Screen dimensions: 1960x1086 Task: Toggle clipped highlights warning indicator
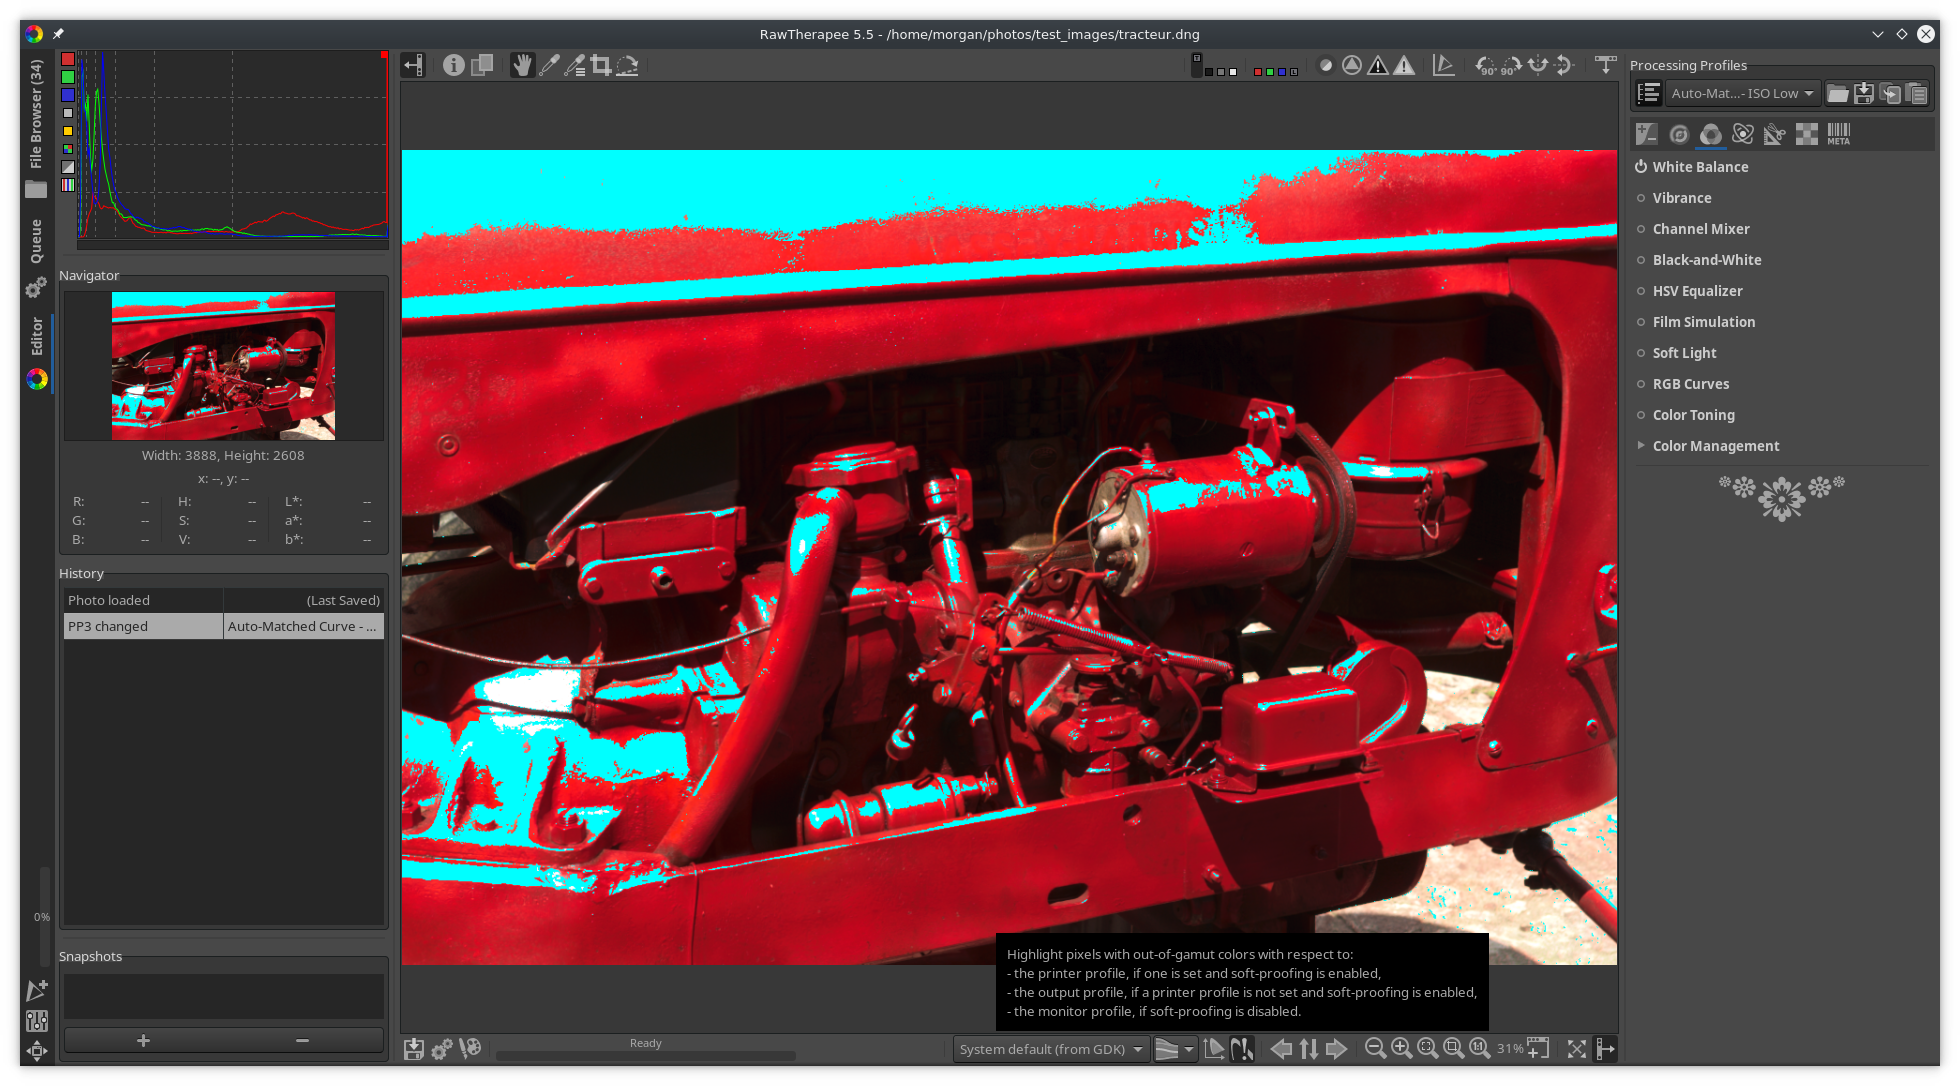point(1404,66)
